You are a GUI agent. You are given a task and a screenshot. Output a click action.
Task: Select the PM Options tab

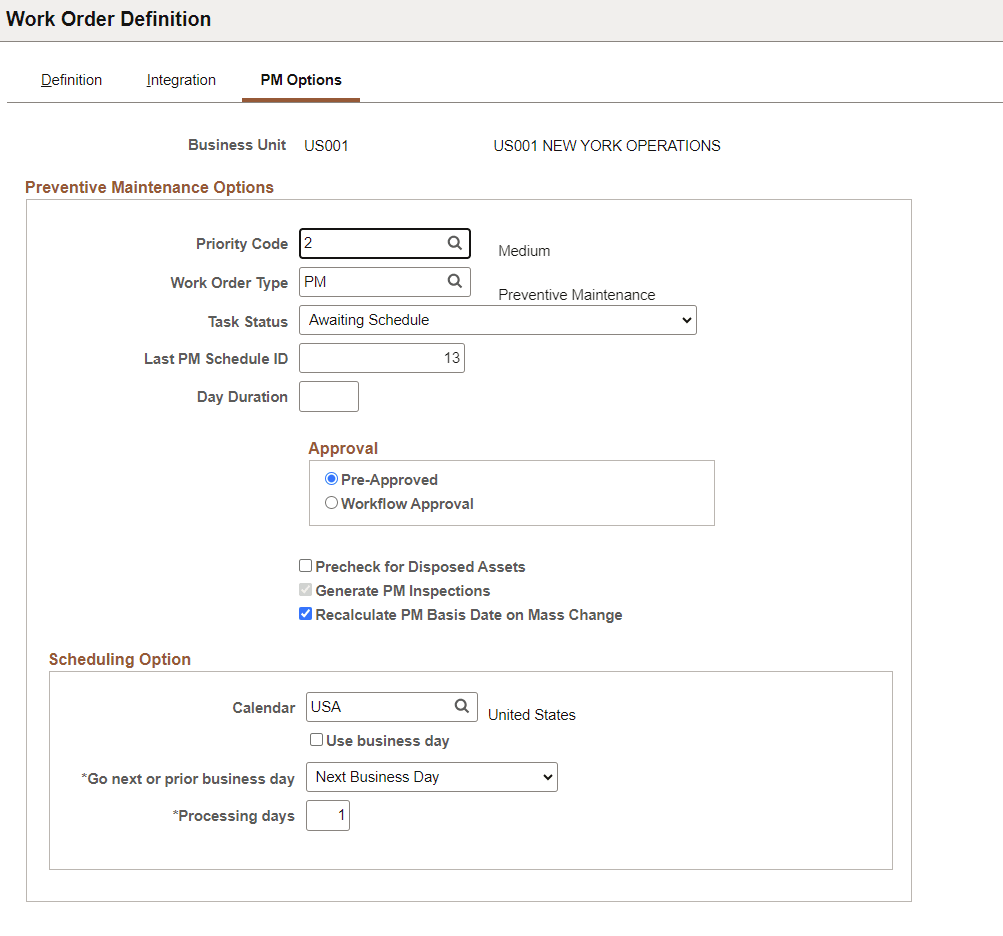(300, 80)
